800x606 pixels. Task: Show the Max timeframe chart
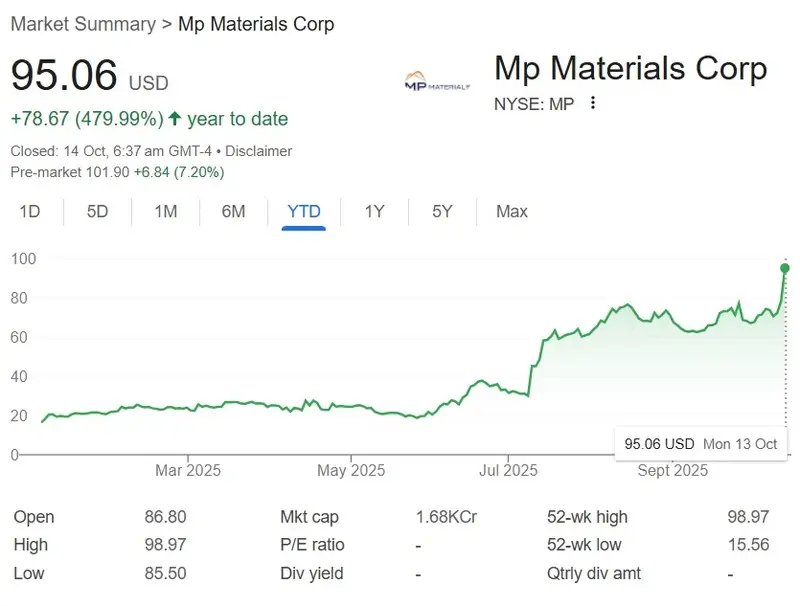[x=510, y=212]
